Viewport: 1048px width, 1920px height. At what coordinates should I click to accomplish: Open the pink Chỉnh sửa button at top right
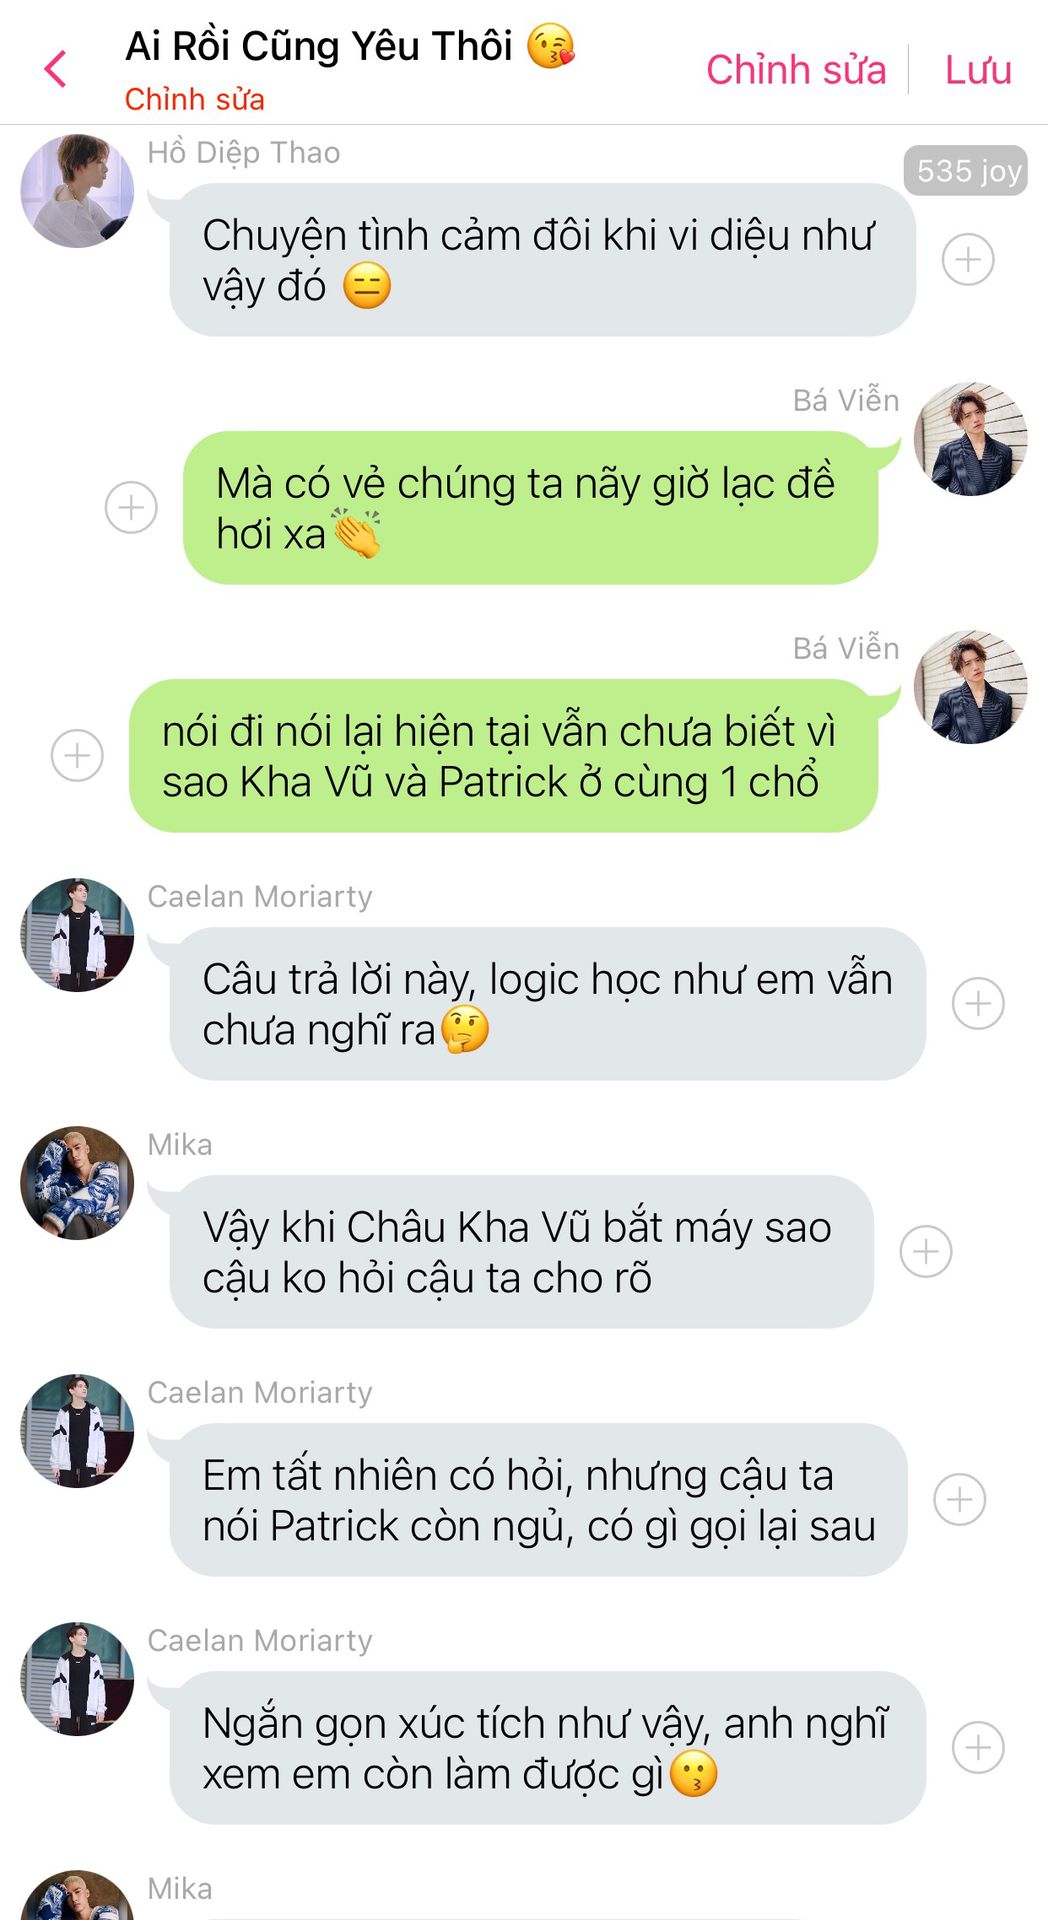(x=796, y=70)
